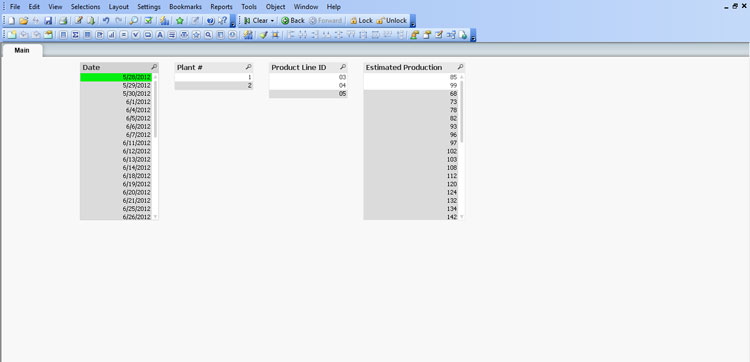
Task: Open the search icon on Date list header
Action: click(154, 67)
